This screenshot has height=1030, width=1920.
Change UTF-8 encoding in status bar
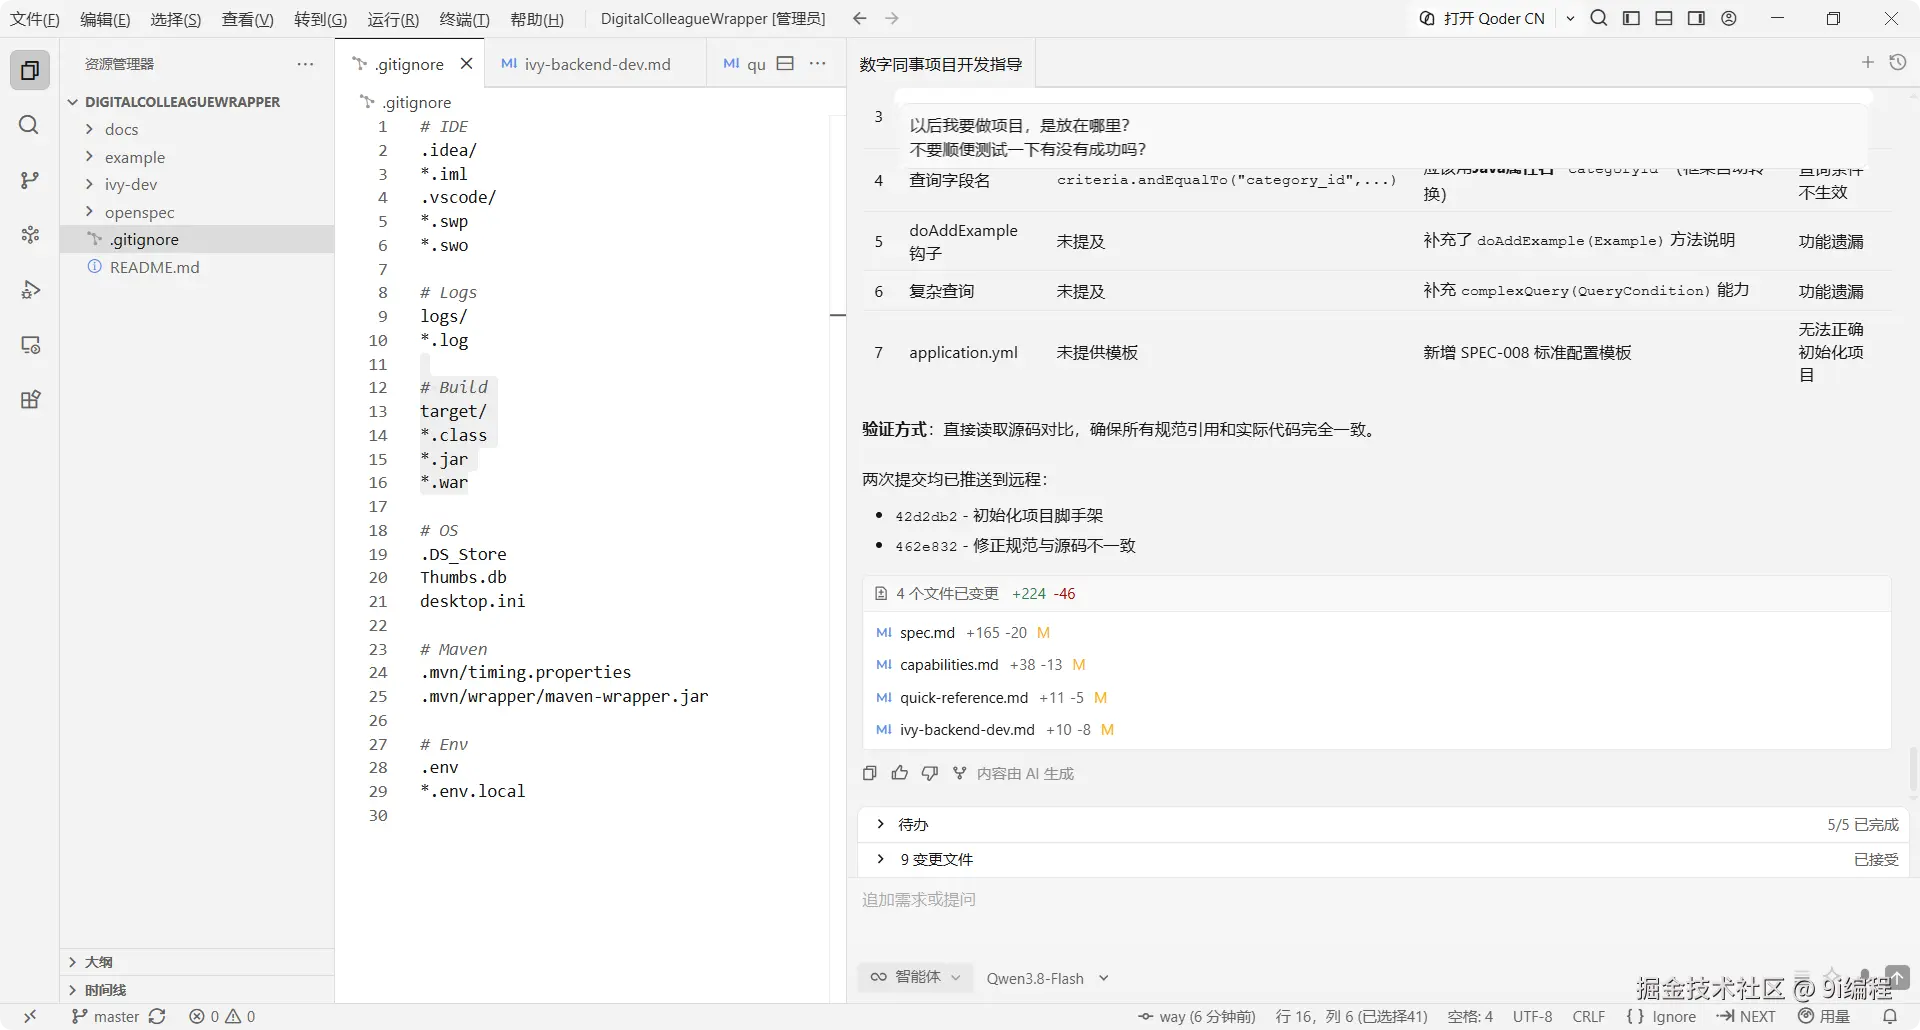click(1532, 1016)
